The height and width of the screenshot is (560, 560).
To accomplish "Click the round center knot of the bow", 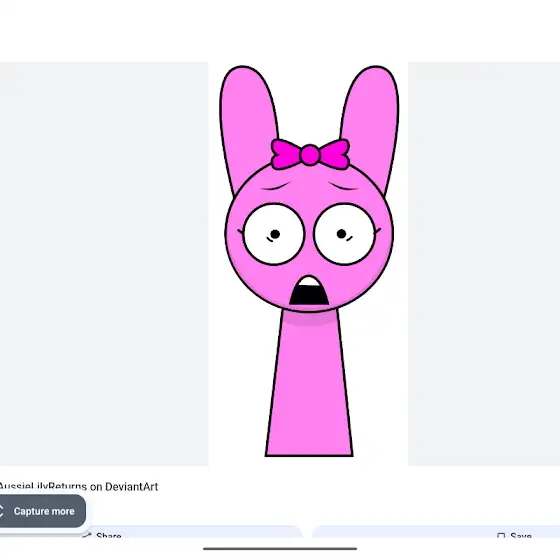I will pyautogui.click(x=310, y=155).
